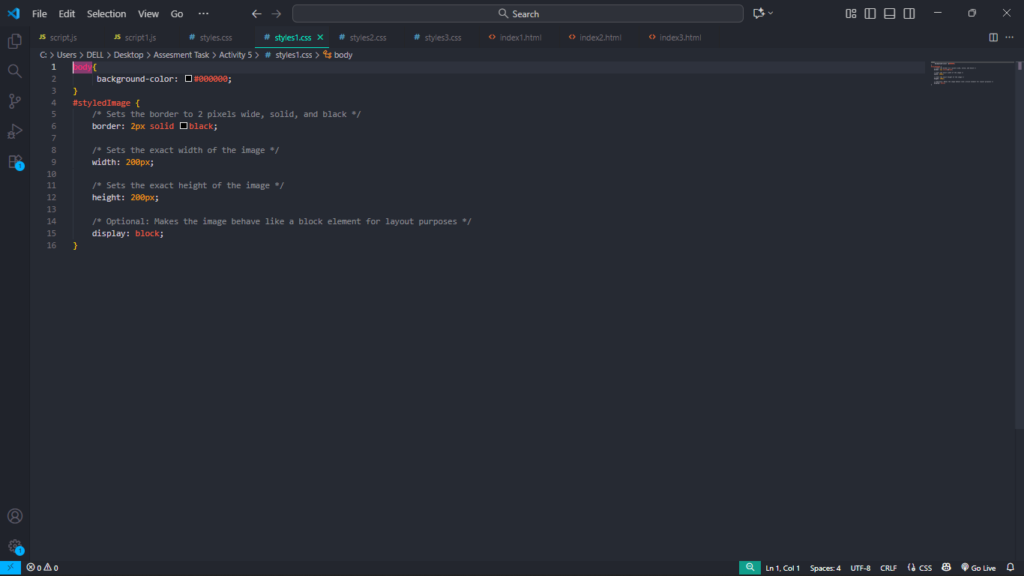Open the Copilot chat dropdown arrow
The image size is (1024, 576).
click(x=773, y=13)
